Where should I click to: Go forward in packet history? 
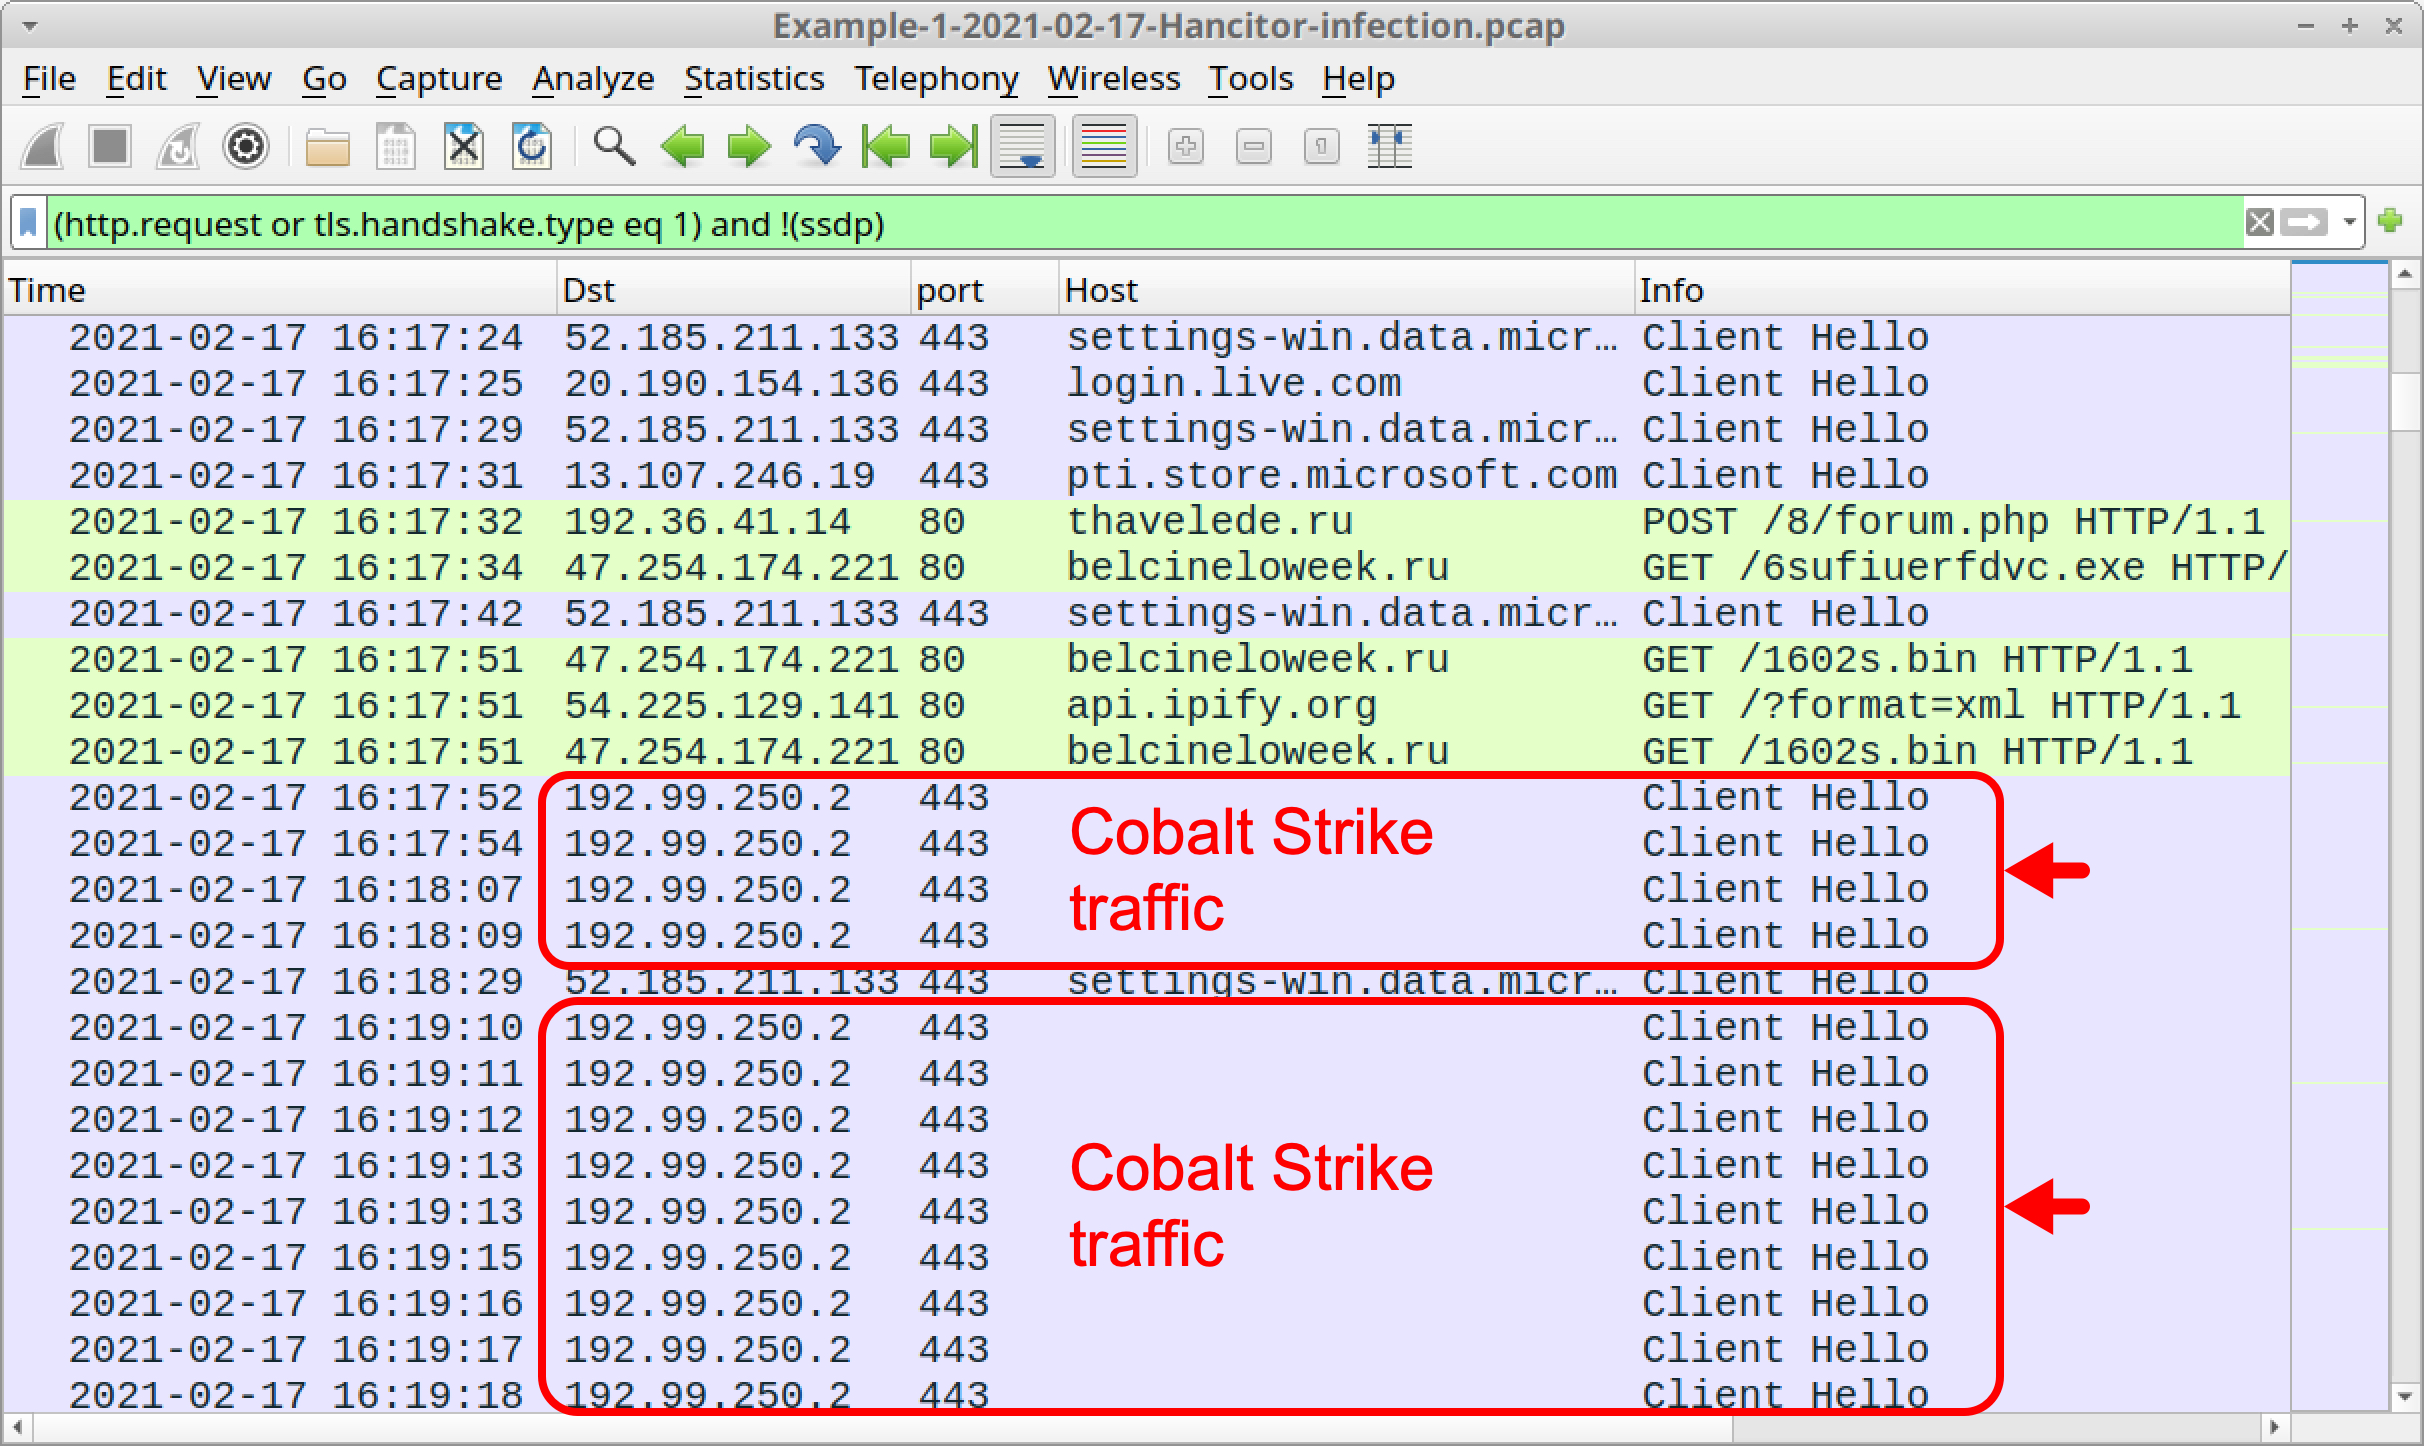click(749, 147)
